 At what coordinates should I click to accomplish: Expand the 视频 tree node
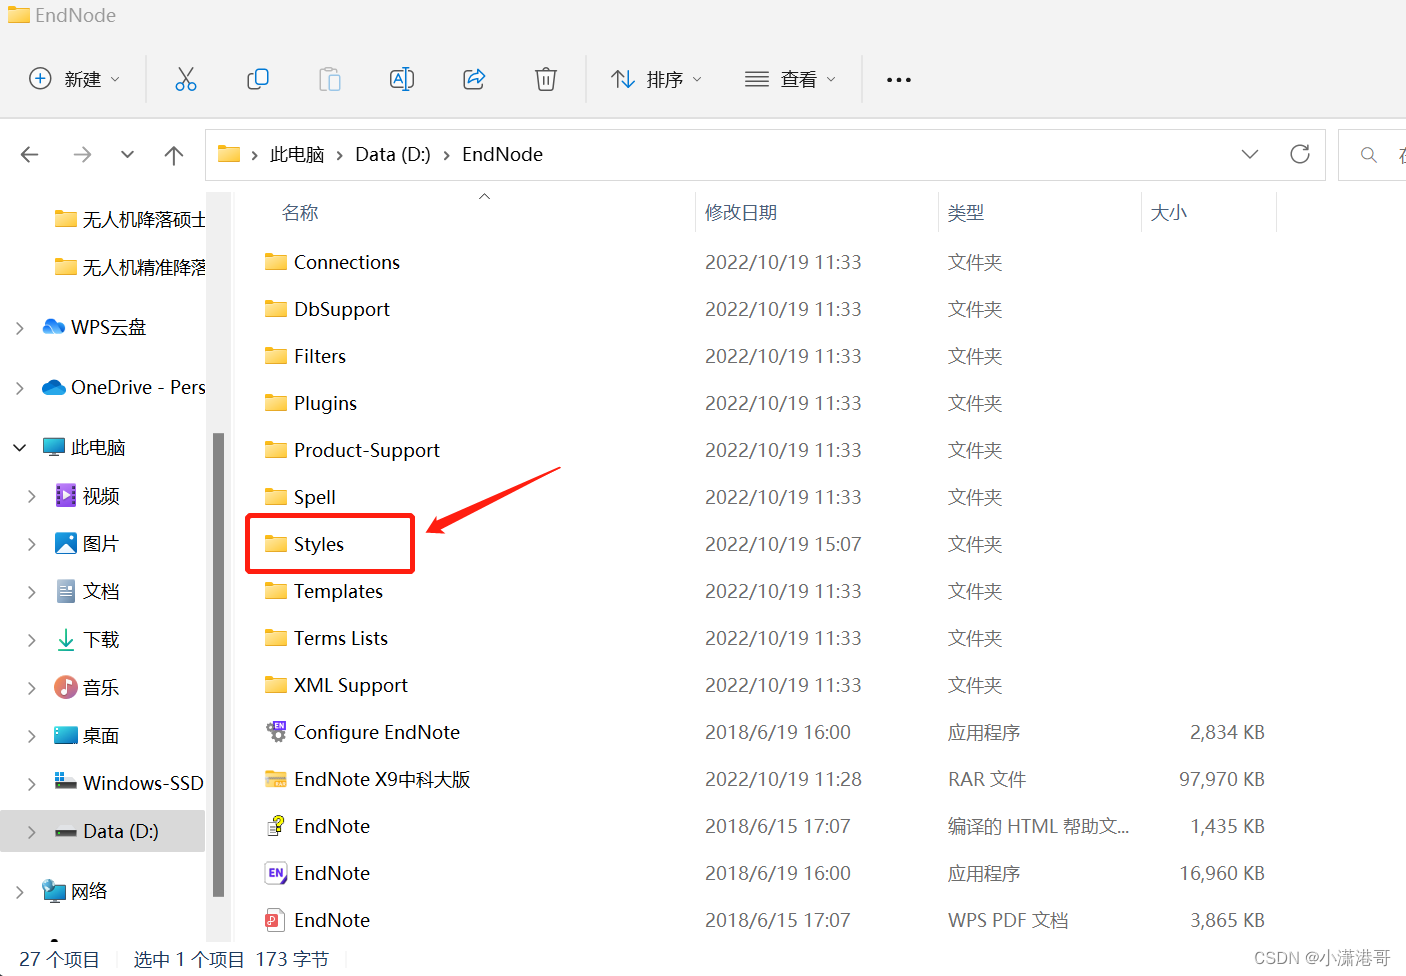(x=31, y=496)
